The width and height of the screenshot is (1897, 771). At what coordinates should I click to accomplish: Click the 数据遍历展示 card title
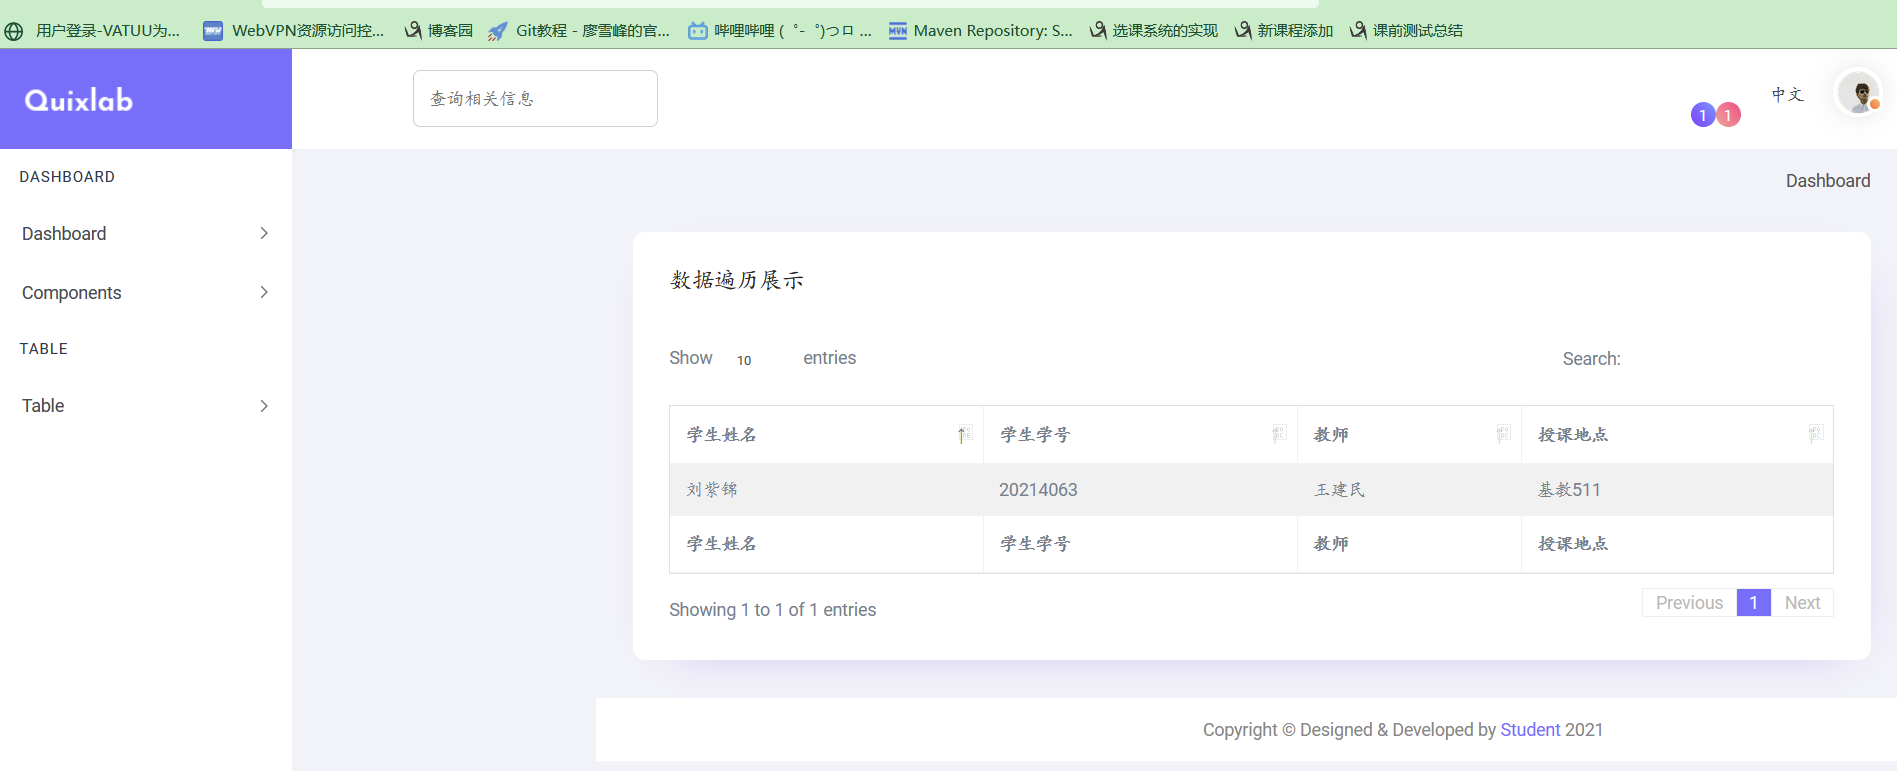click(x=737, y=280)
